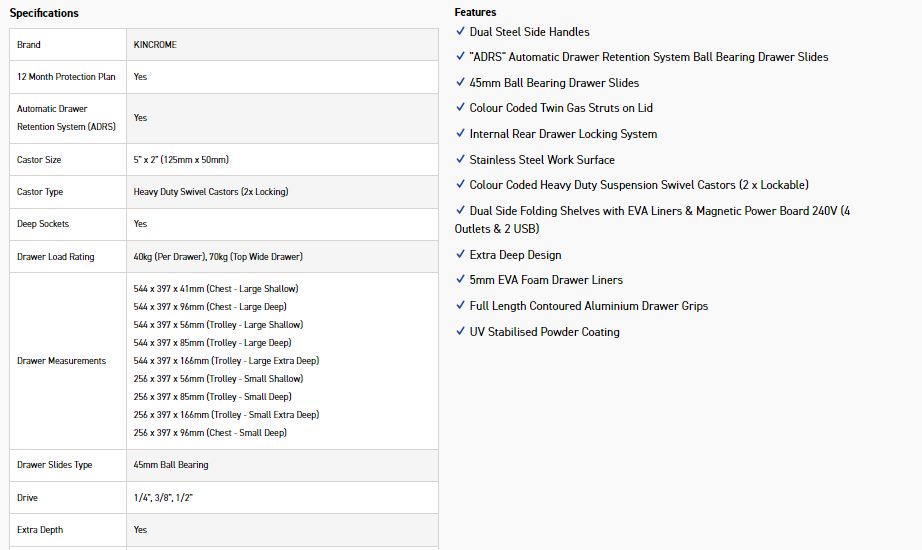Viewport: 922px width, 550px height.
Task: Click the Drive sizes value 1/4", 3/8", 1/2"
Action: 163,497
